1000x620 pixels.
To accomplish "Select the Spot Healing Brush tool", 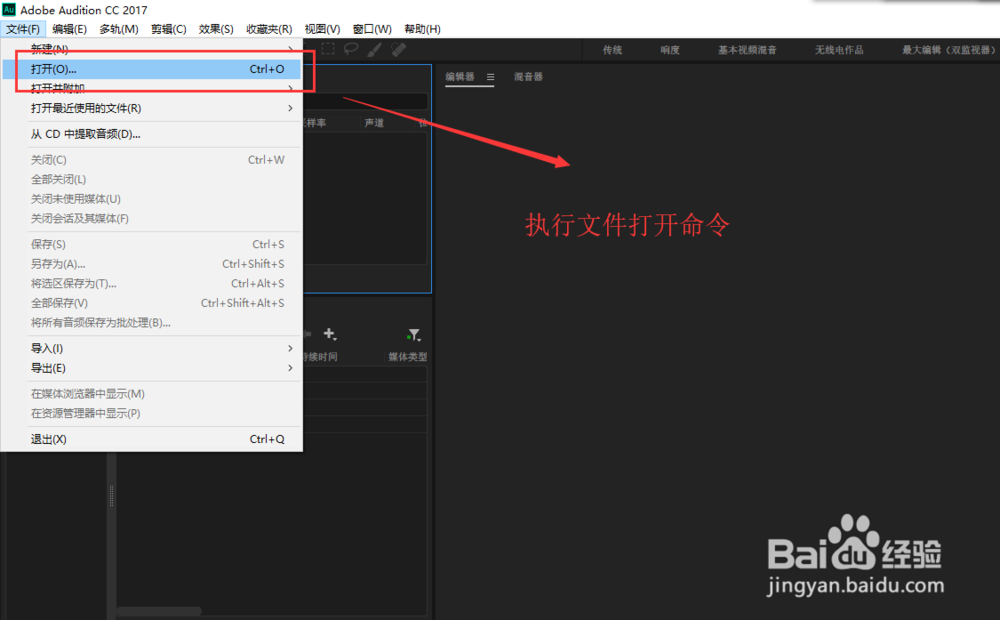I will click(399, 49).
